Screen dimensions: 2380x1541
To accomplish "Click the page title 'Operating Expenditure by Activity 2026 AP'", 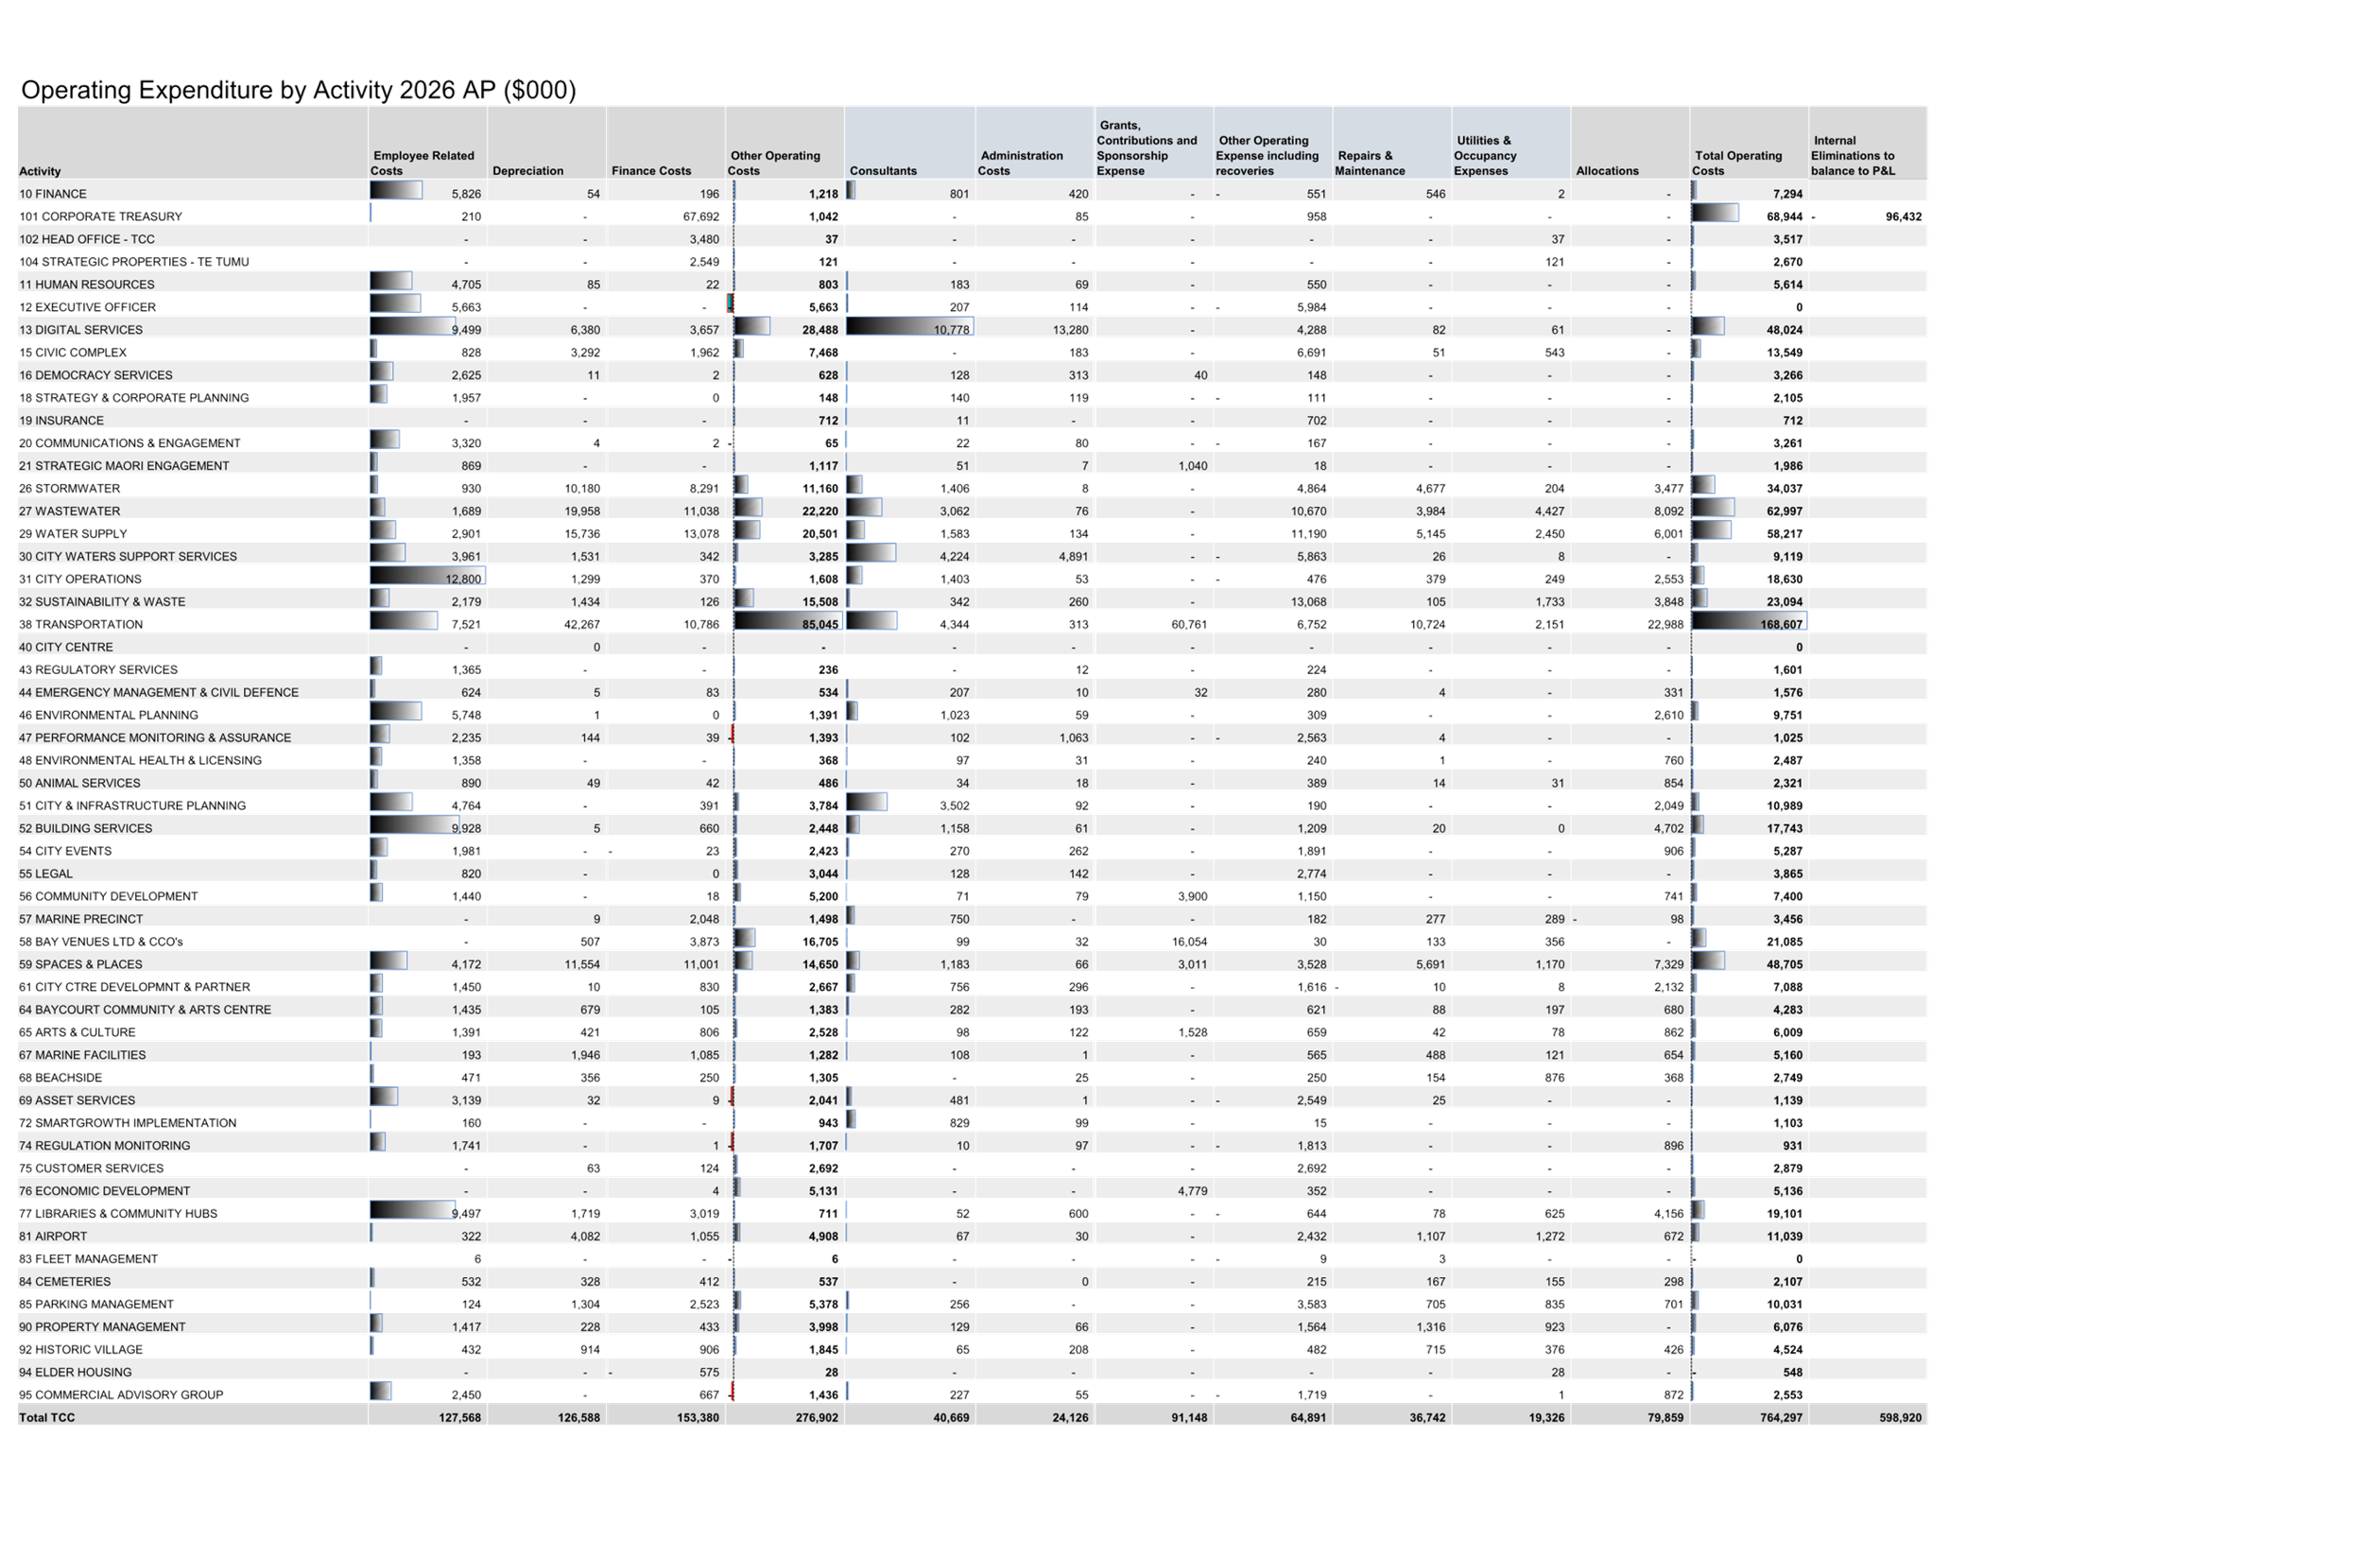I will click(298, 90).
